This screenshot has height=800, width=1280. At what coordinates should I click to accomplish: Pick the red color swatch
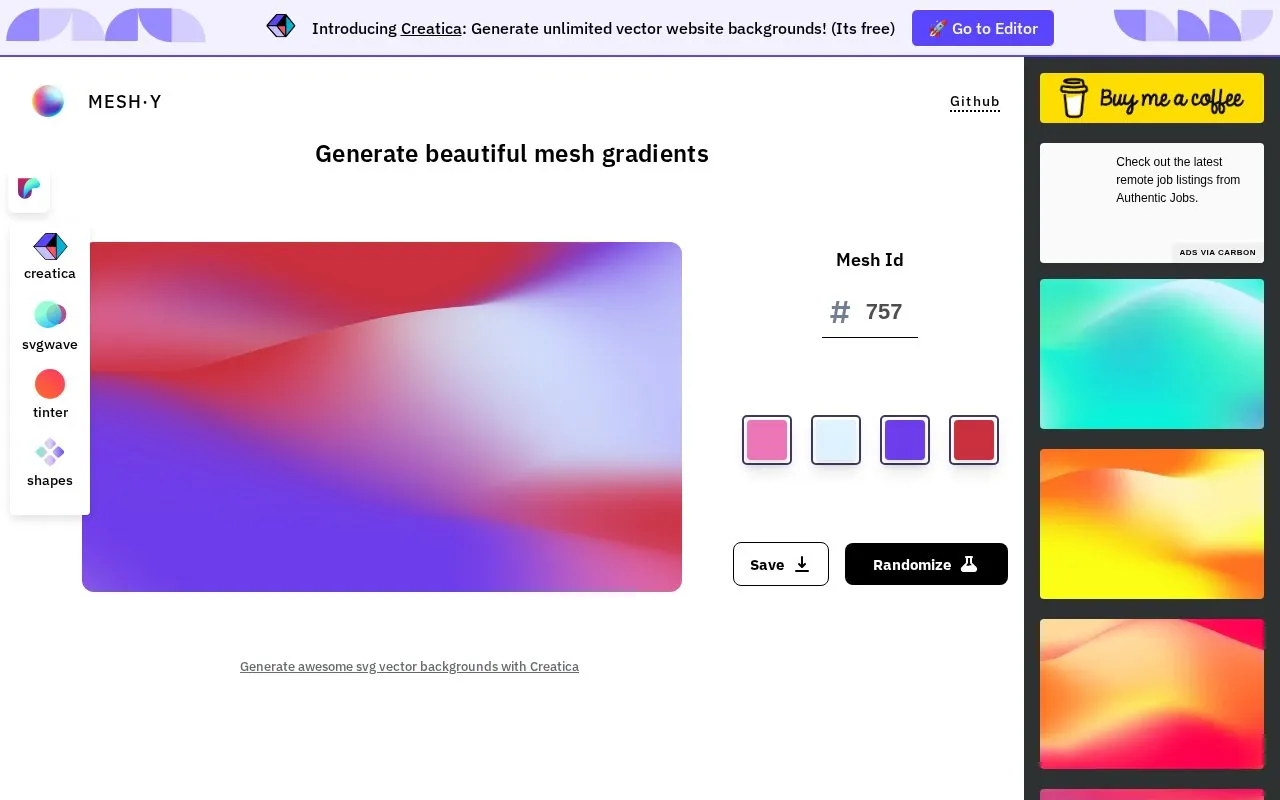tap(974, 440)
